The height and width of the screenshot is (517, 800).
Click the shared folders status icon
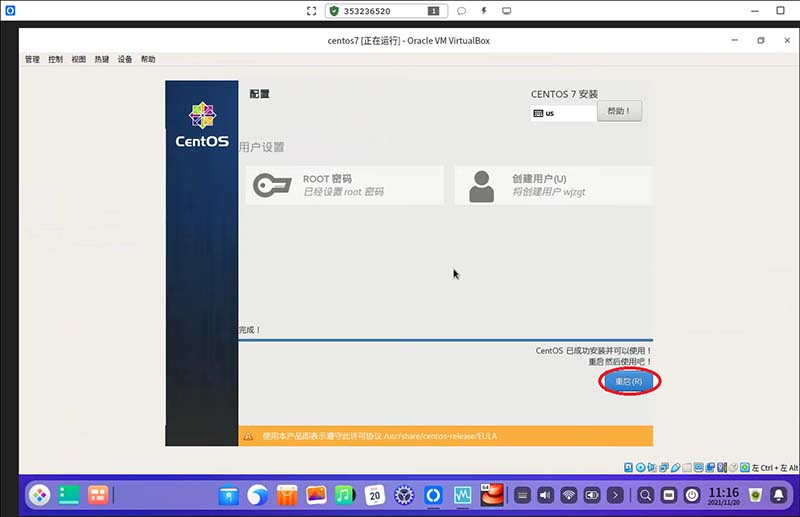[x=687, y=467]
